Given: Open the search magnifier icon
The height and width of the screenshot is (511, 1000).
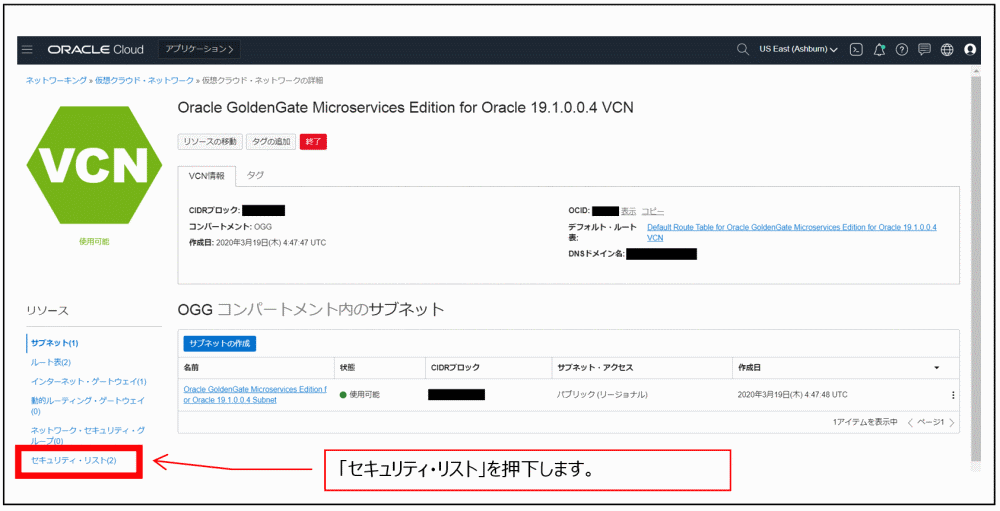Looking at the screenshot, I should click(742, 49).
